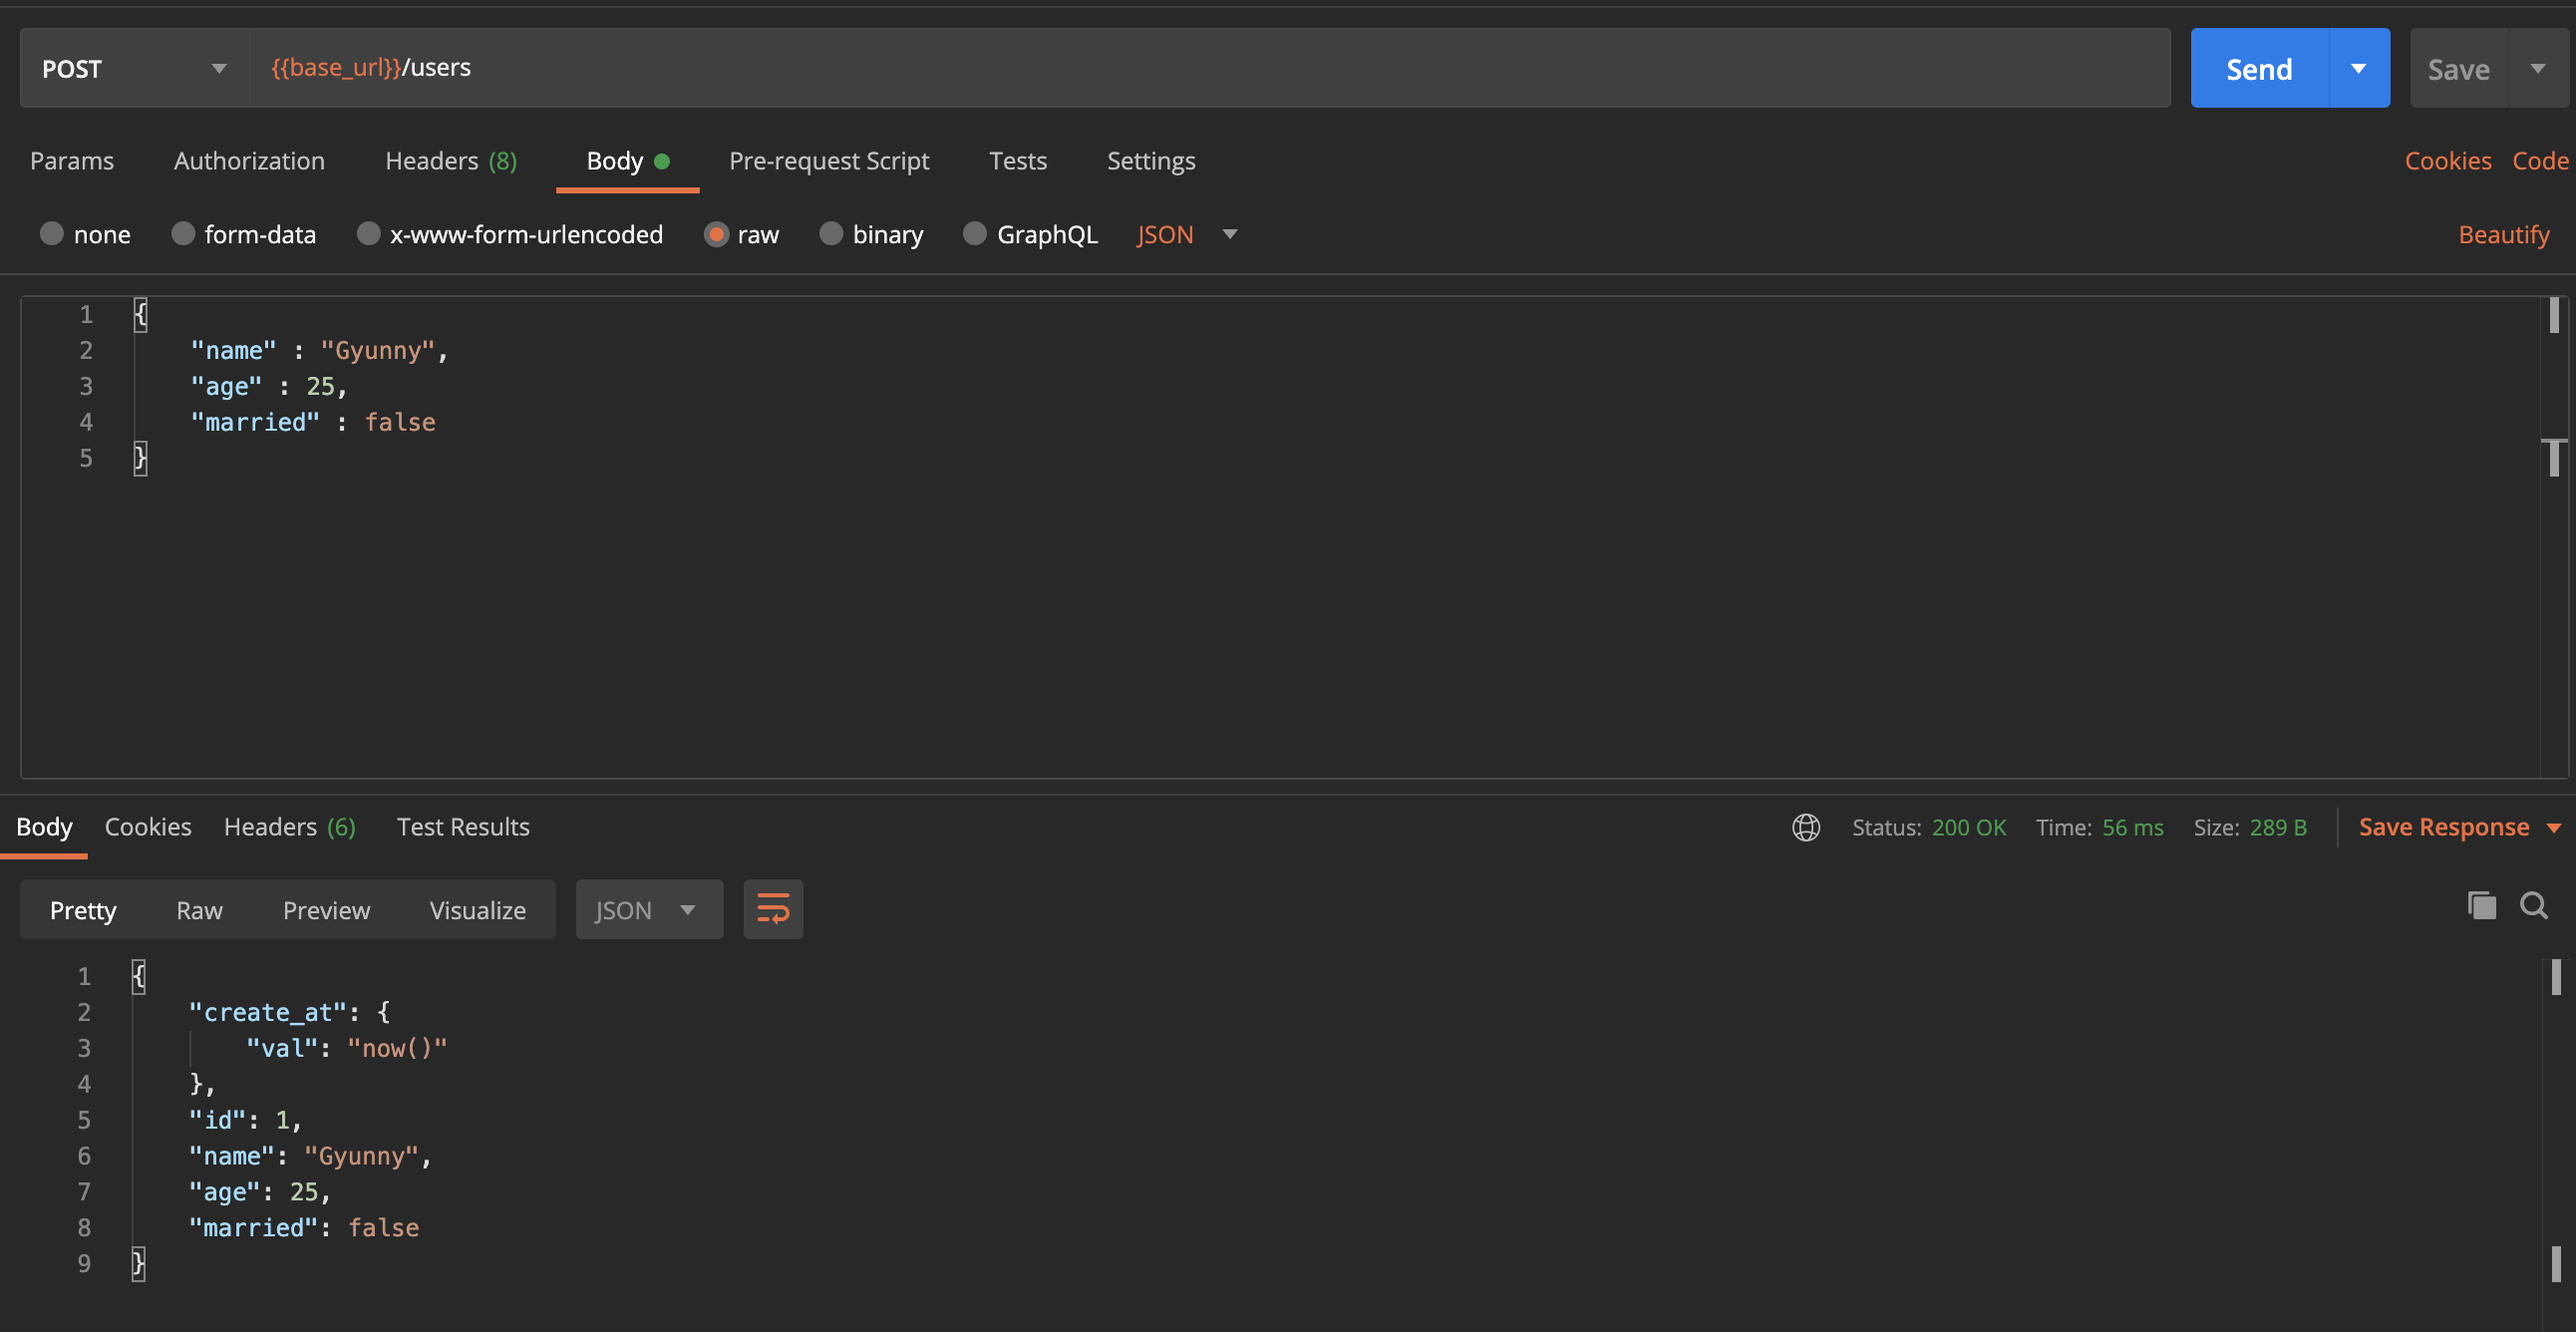2576x1332 pixels.
Task: Click the Beautify link
Action: (x=2503, y=235)
